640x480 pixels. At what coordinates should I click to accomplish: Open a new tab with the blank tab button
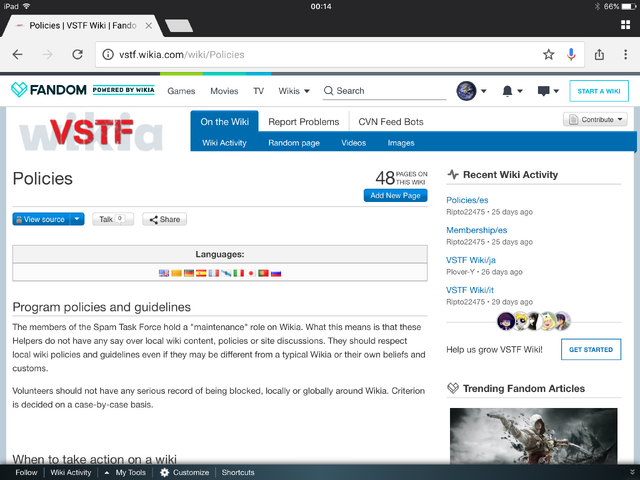coord(179,26)
